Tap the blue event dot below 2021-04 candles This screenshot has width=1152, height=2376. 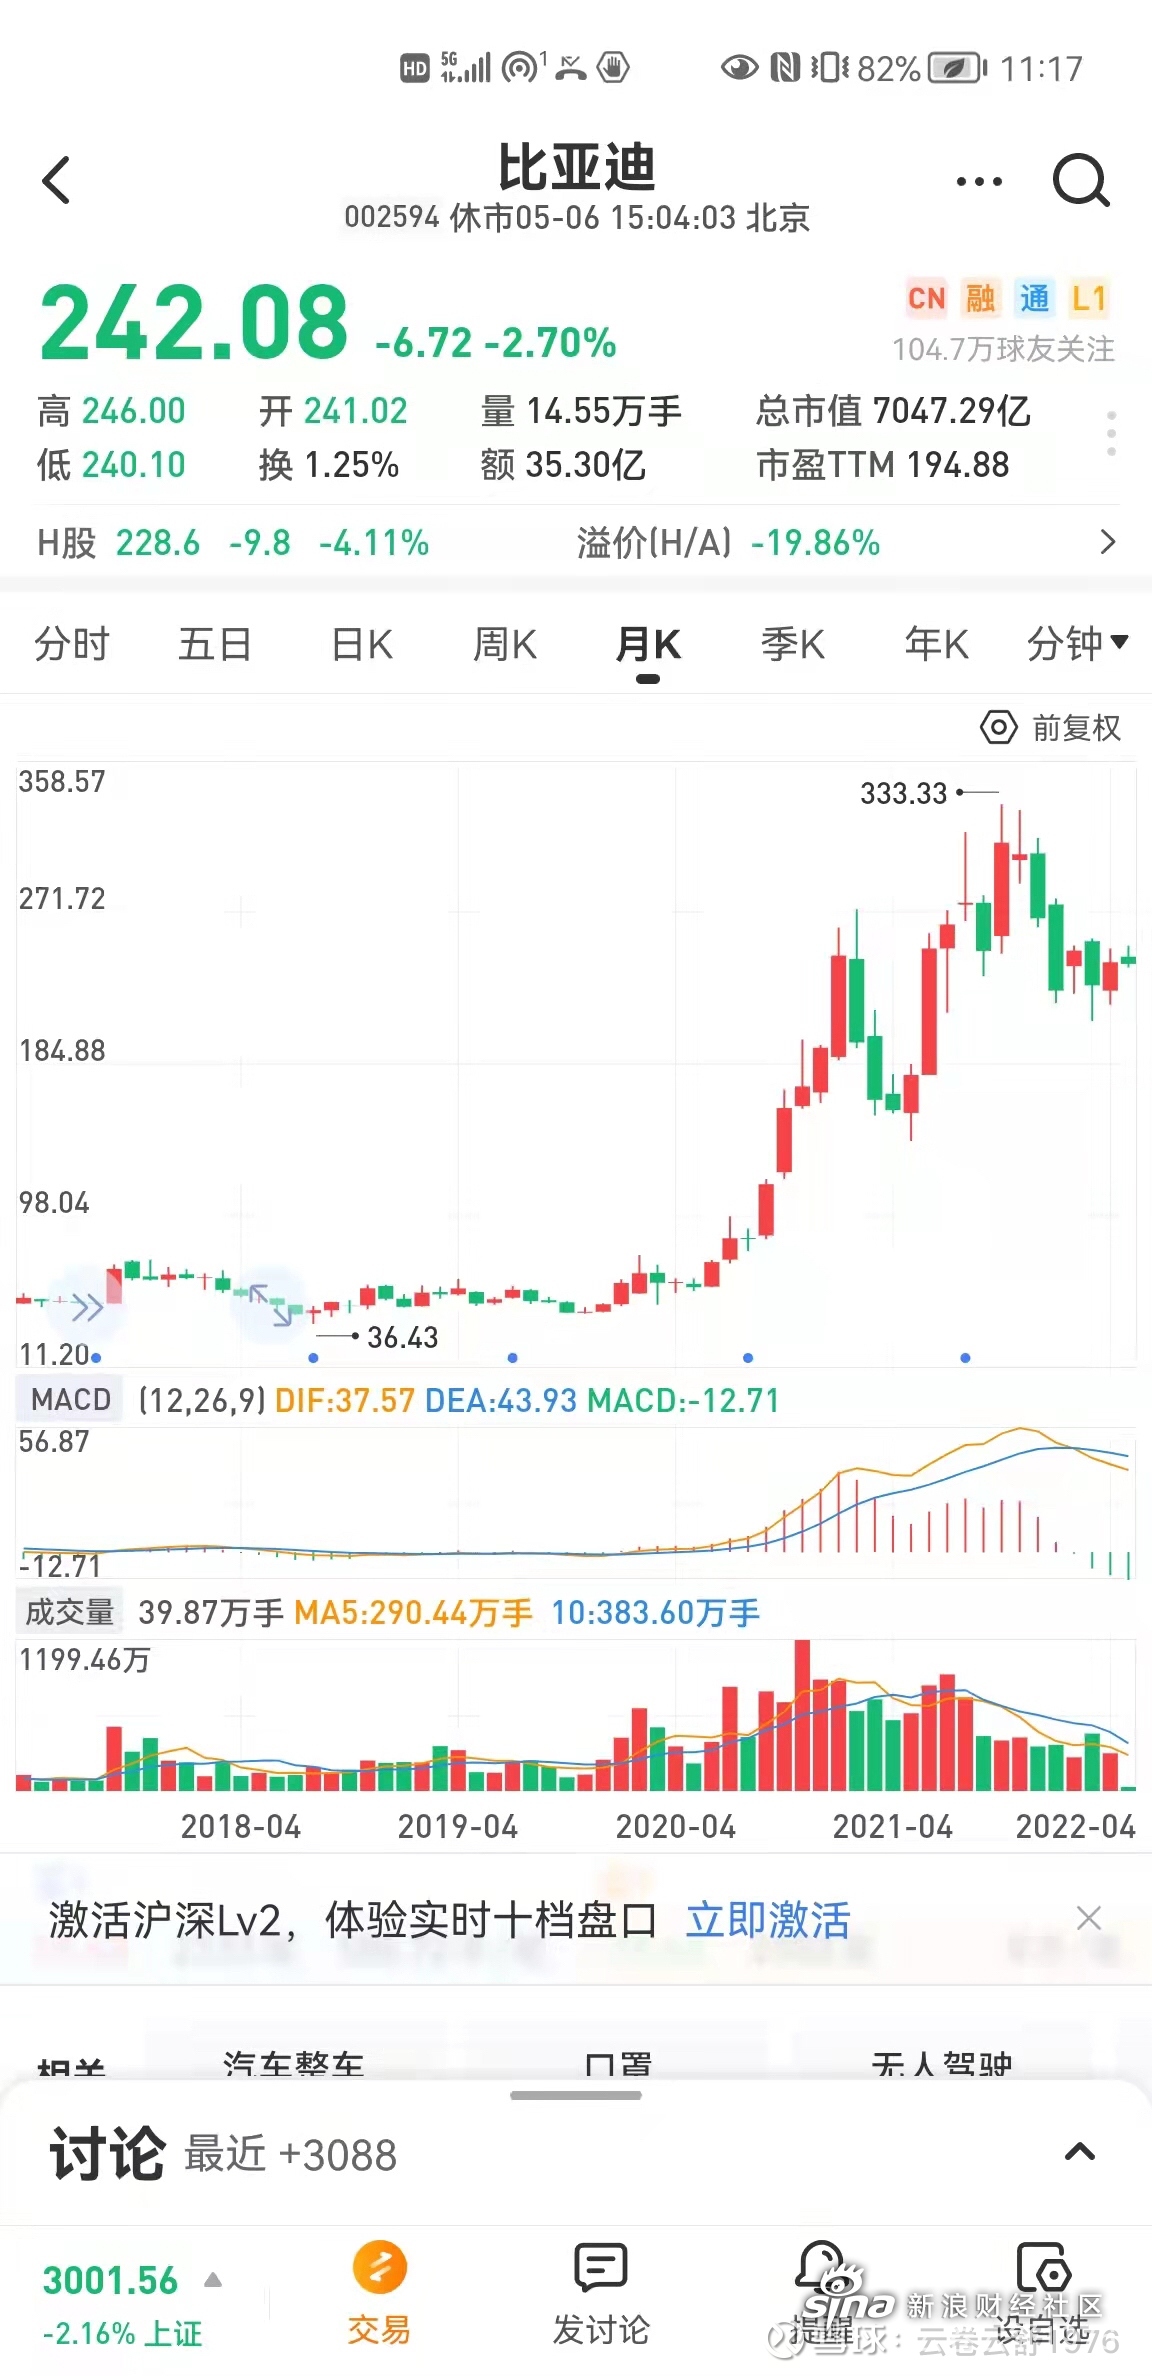point(965,1358)
